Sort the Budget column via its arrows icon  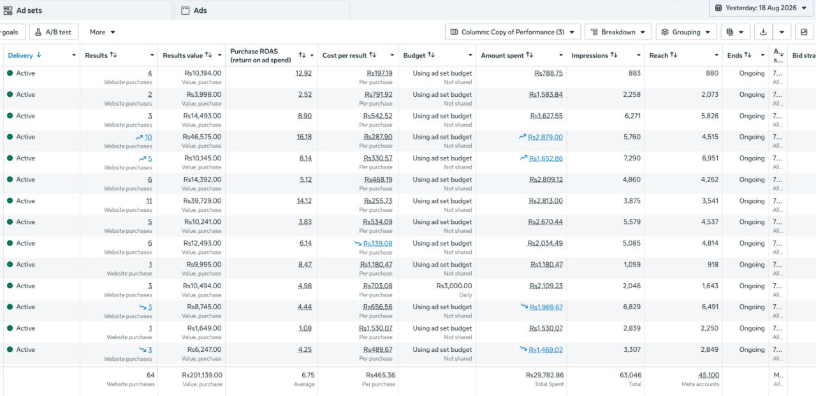pos(431,55)
